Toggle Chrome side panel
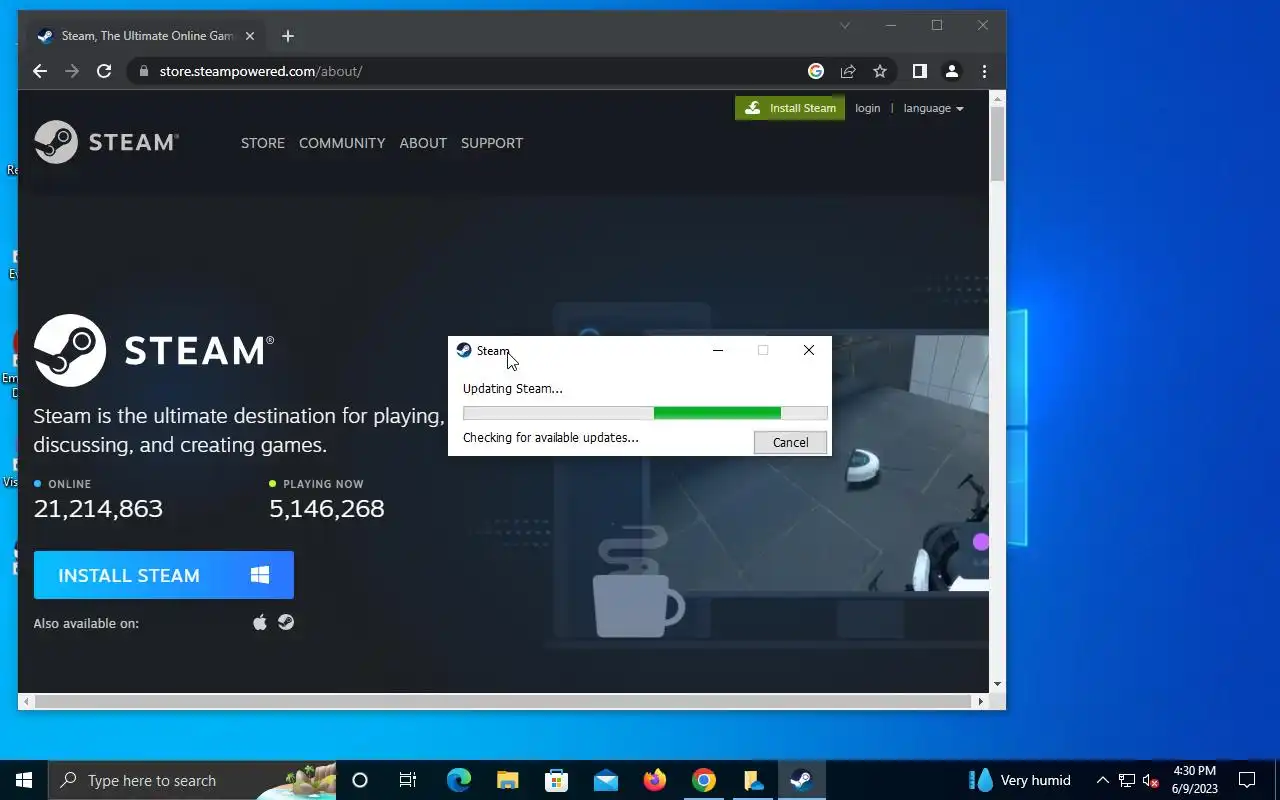Image resolution: width=1280 pixels, height=800 pixels. pyautogui.click(x=920, y=71)
